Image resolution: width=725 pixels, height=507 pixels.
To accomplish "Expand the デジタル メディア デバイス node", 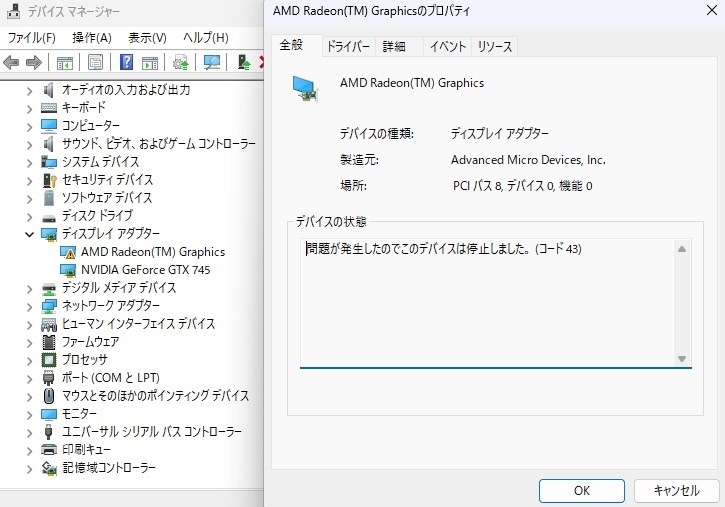I will (x=30, y=289).
